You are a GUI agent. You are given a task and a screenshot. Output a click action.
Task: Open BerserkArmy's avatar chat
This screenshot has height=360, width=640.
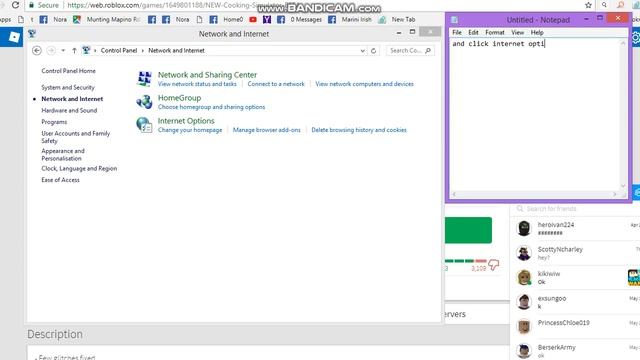(524, 351)
